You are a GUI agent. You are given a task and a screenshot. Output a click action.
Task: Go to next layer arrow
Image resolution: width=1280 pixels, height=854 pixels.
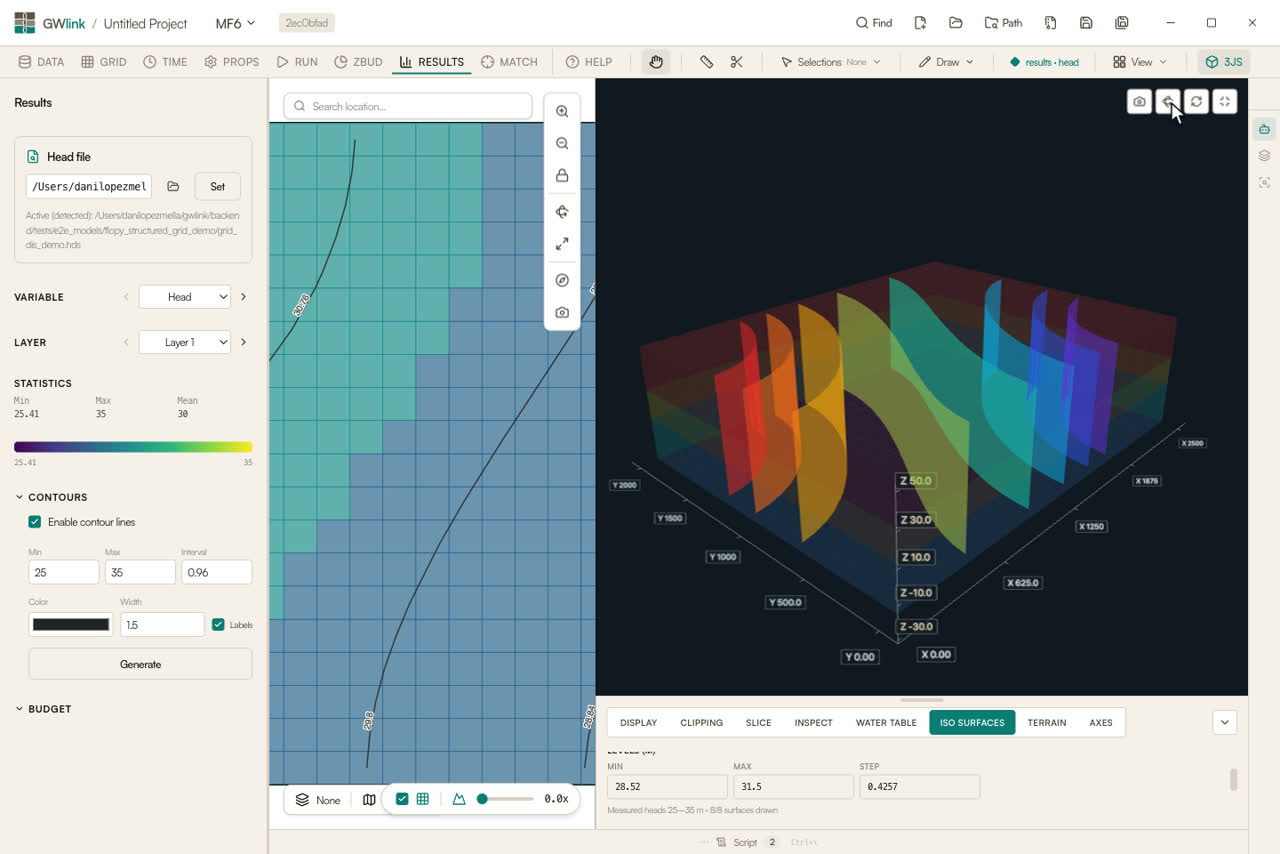click(x=243, y=342)
